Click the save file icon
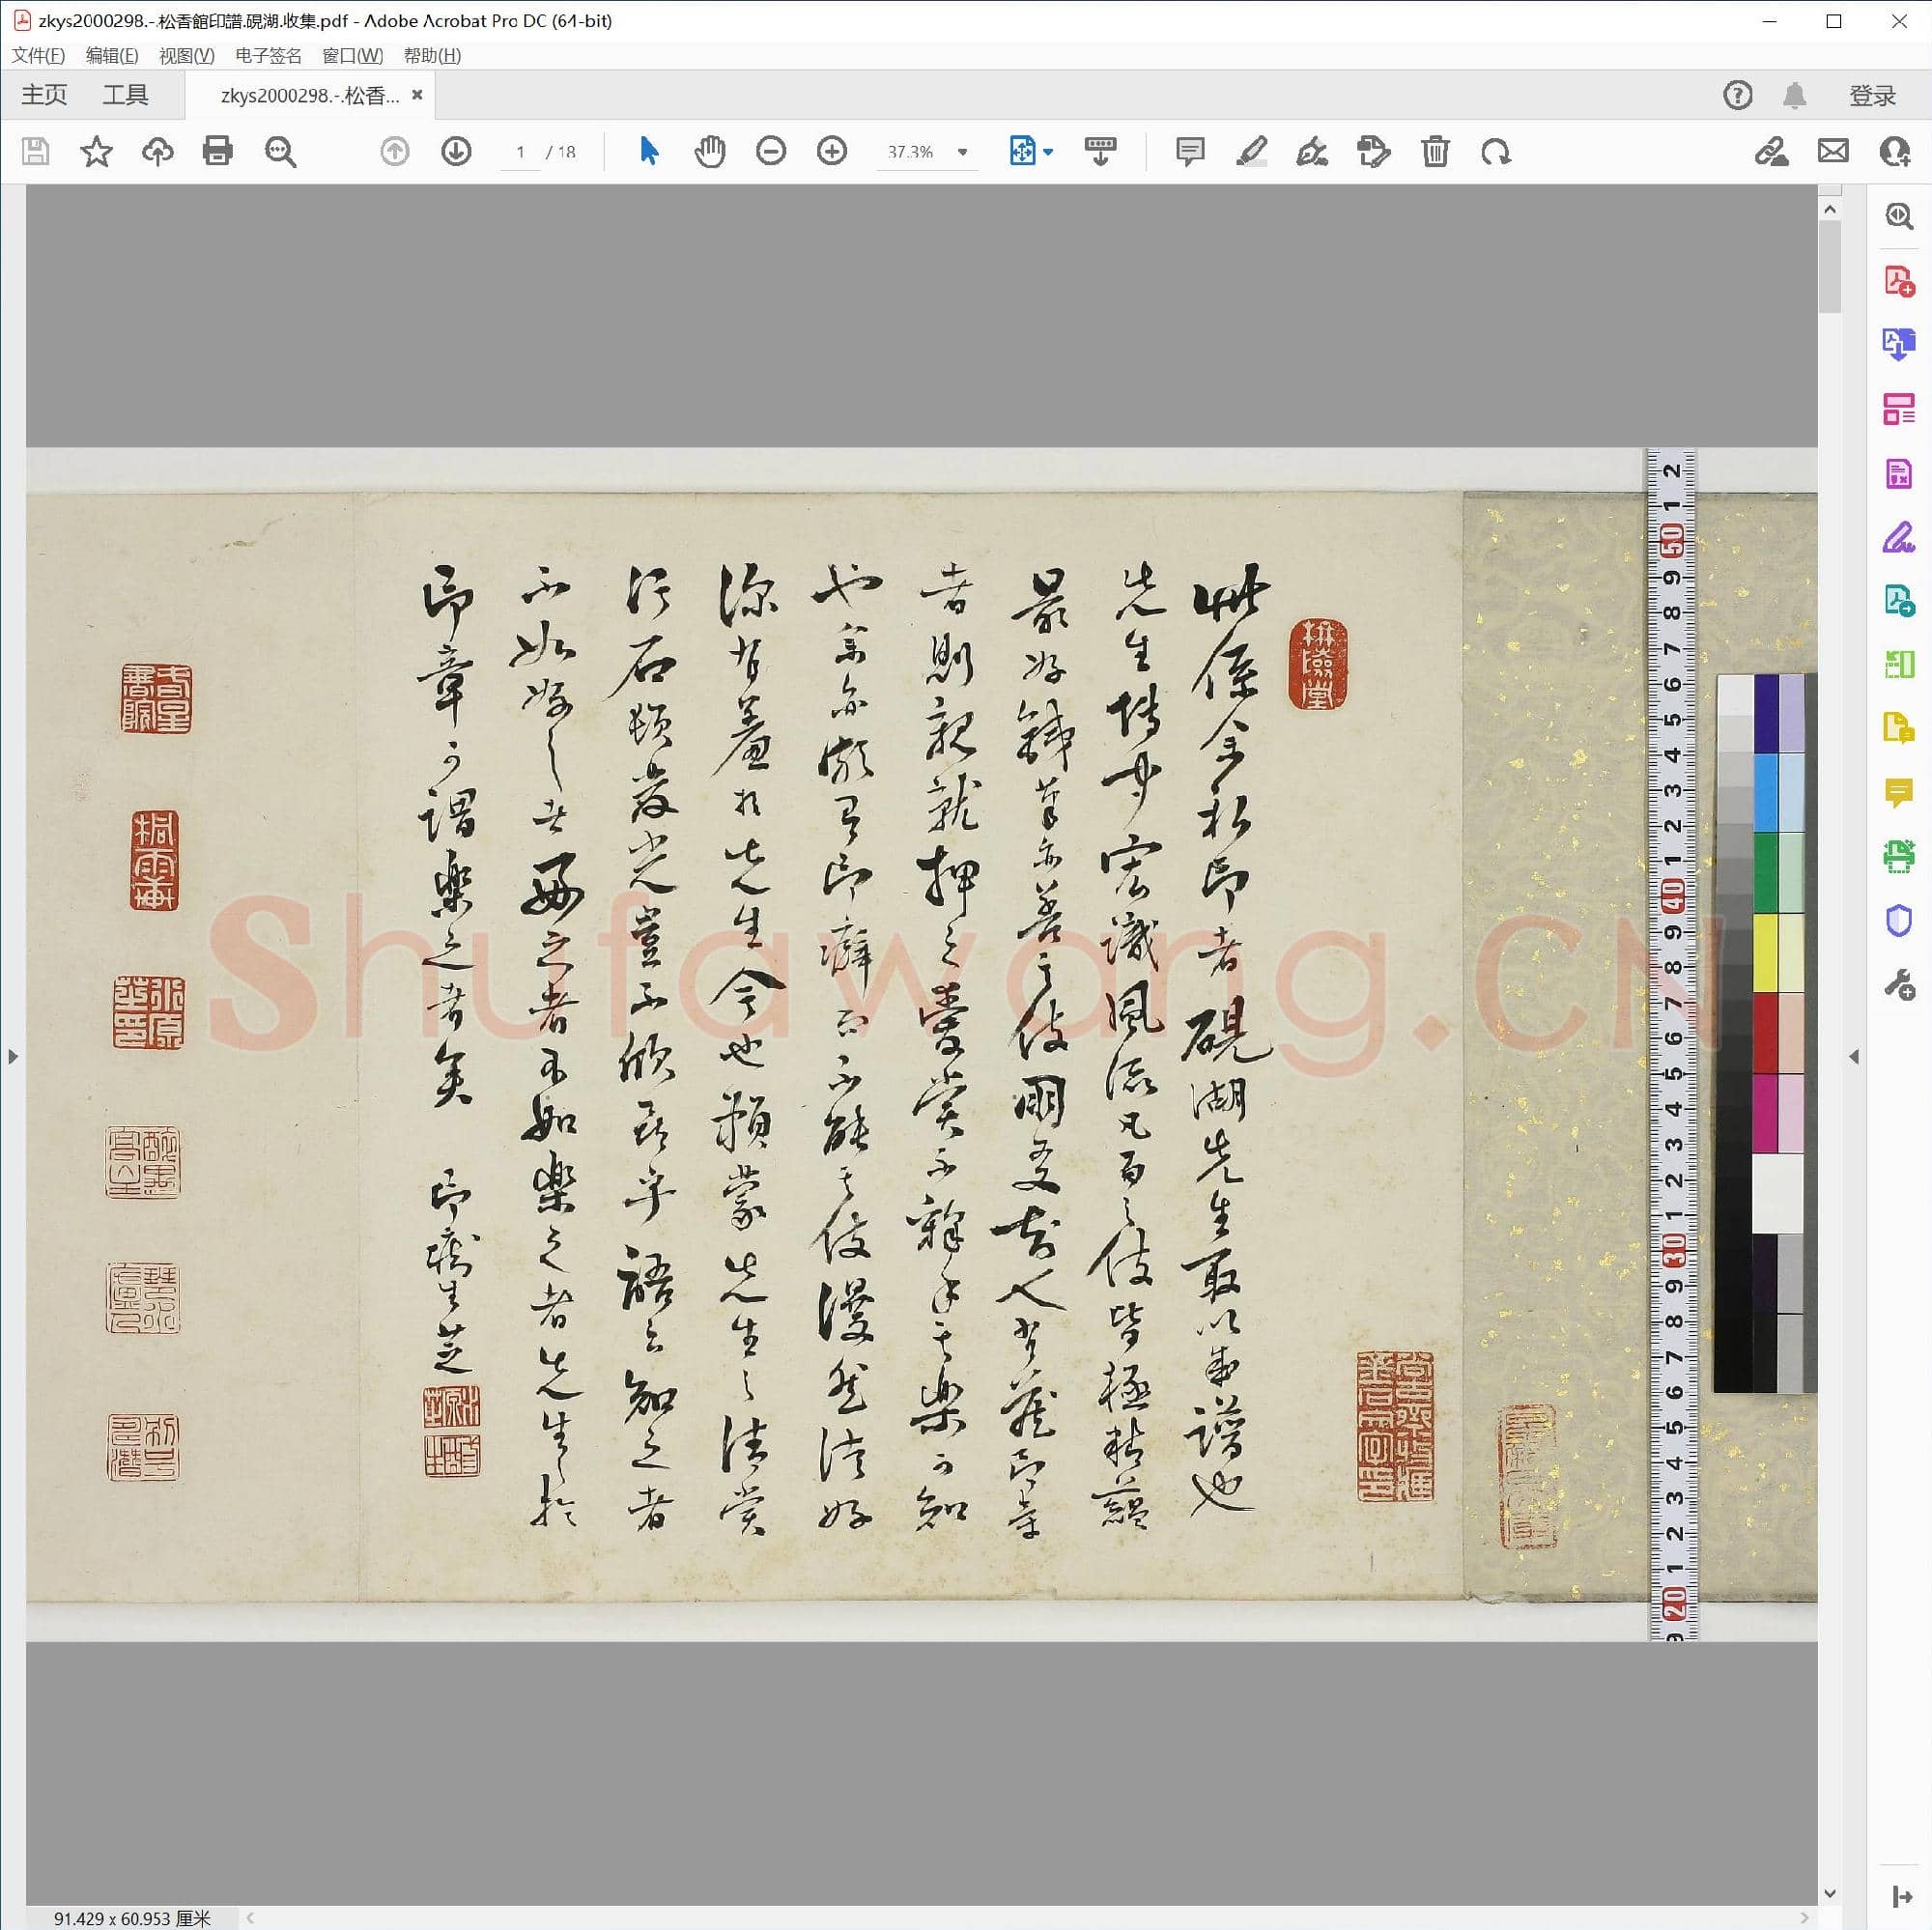Image resolution: width=1932 pixels, height=1930 pixels. pyautogui.click(x=36, y=152)
